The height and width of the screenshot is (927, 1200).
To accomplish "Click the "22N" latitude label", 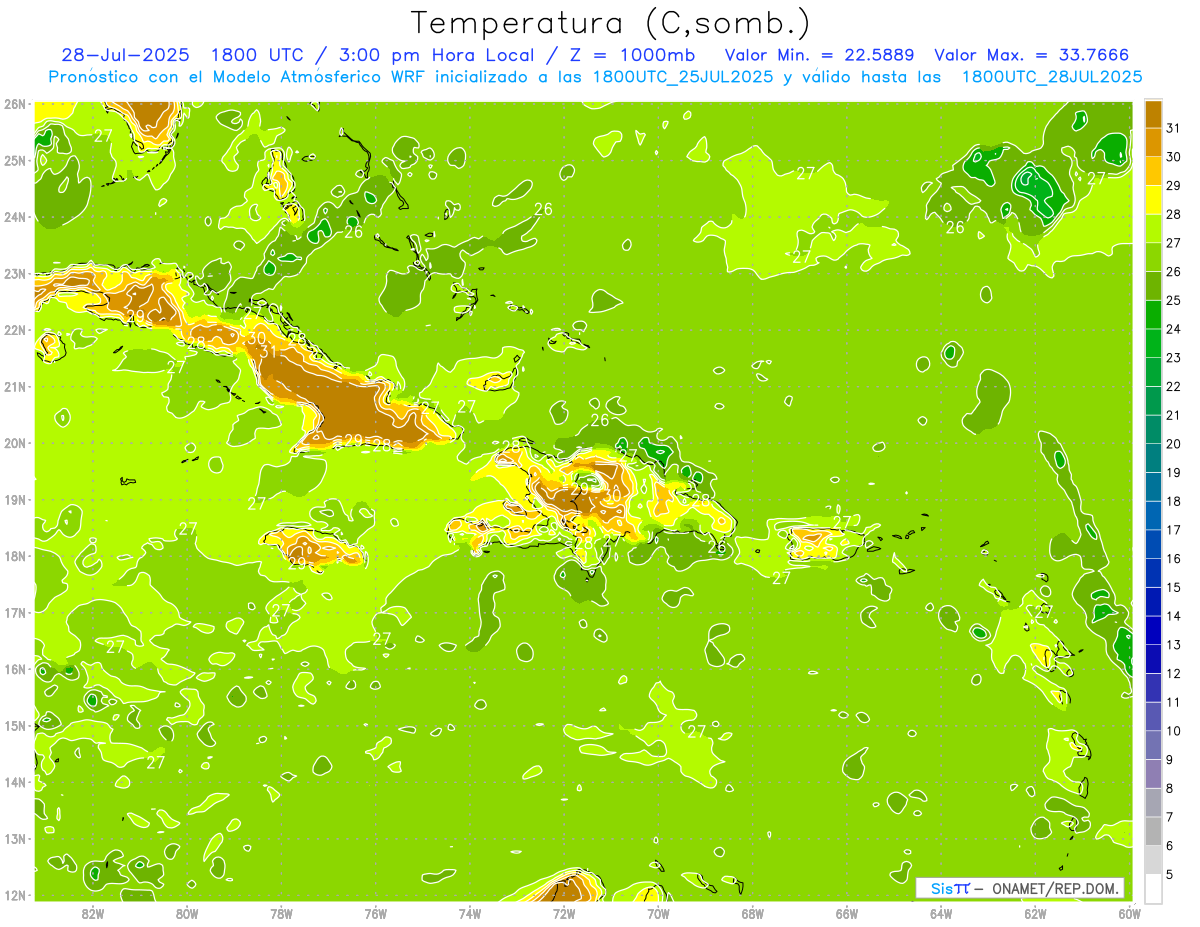I will coord(15,330).
